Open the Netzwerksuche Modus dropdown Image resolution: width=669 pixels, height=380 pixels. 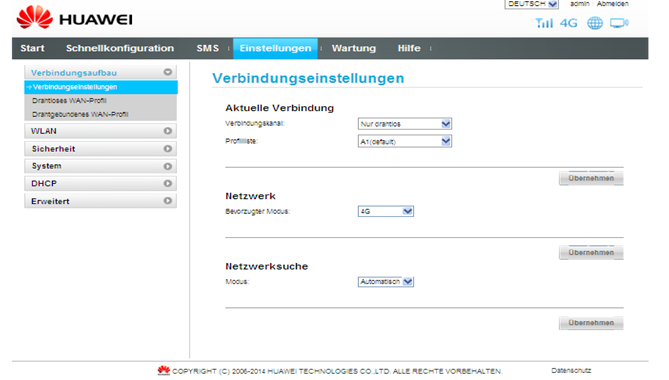point(385,281)
